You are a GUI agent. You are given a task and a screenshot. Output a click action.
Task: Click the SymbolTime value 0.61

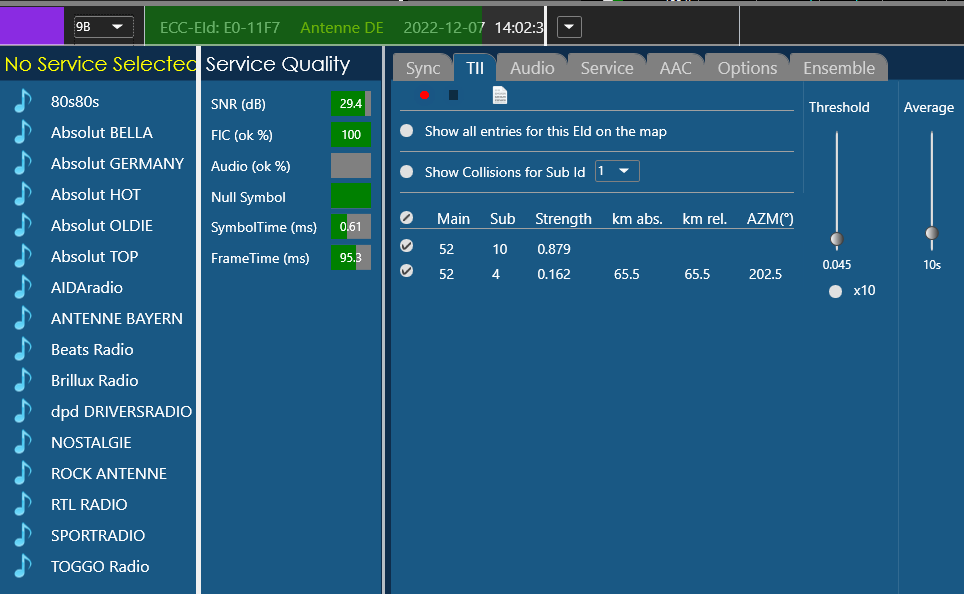point(351,227)
